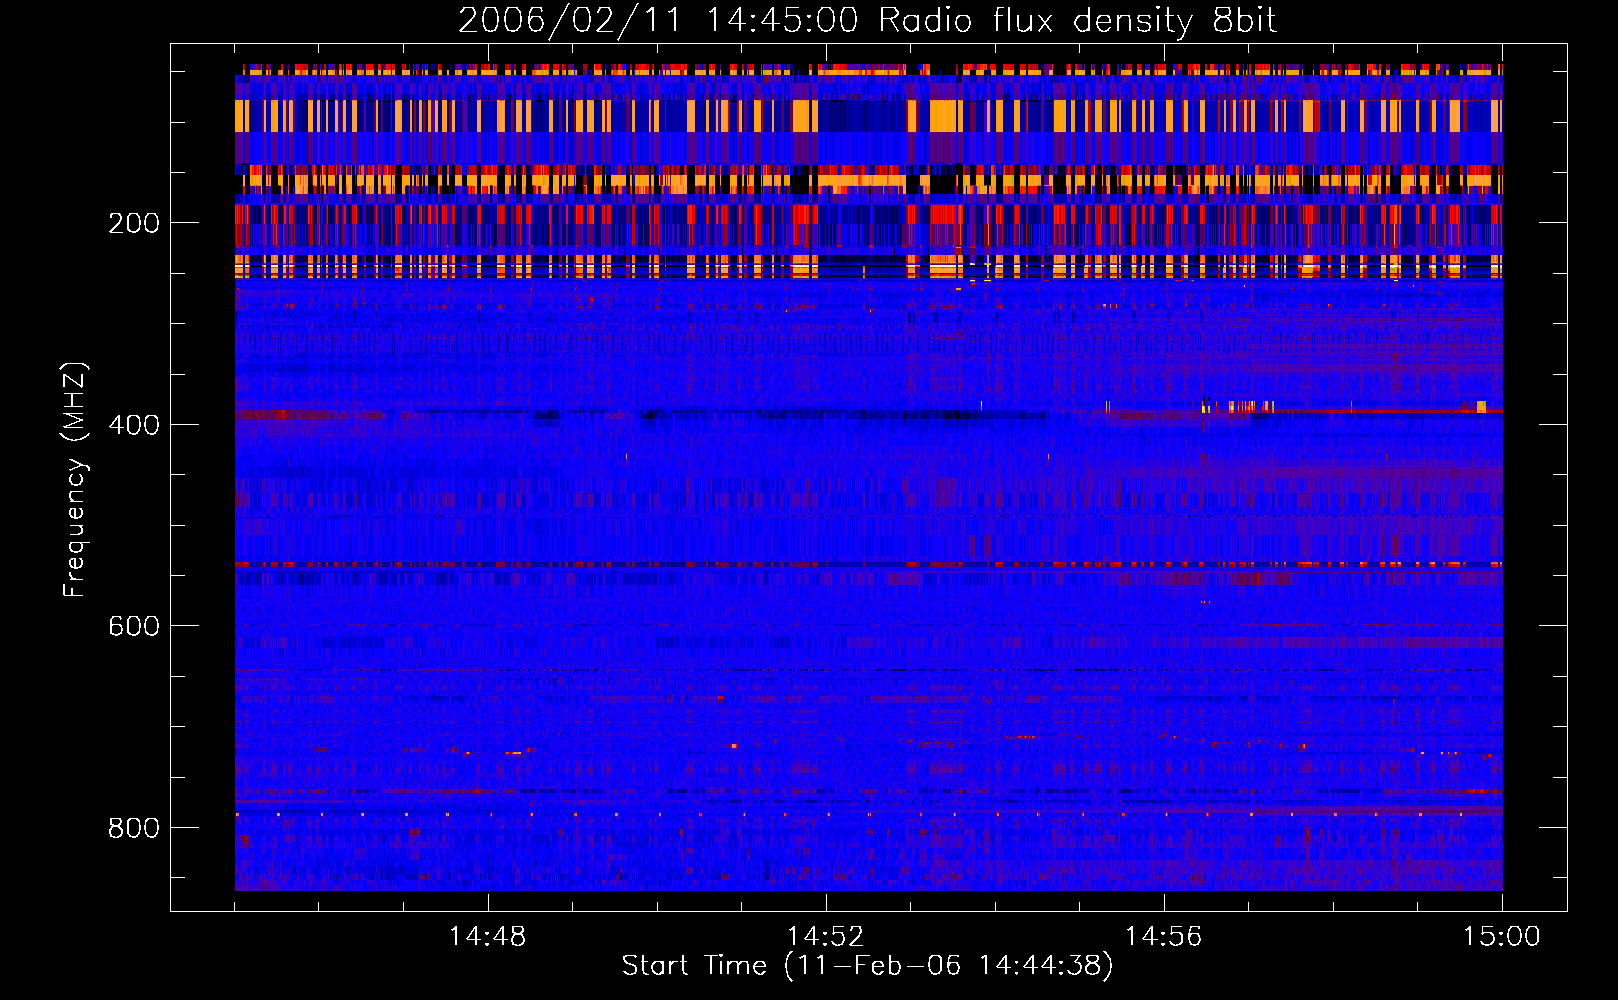The height and width of the screenshot is (1000, 1618).
Task: Click the 14:56 time tick label
Action: pos(1163,937)
